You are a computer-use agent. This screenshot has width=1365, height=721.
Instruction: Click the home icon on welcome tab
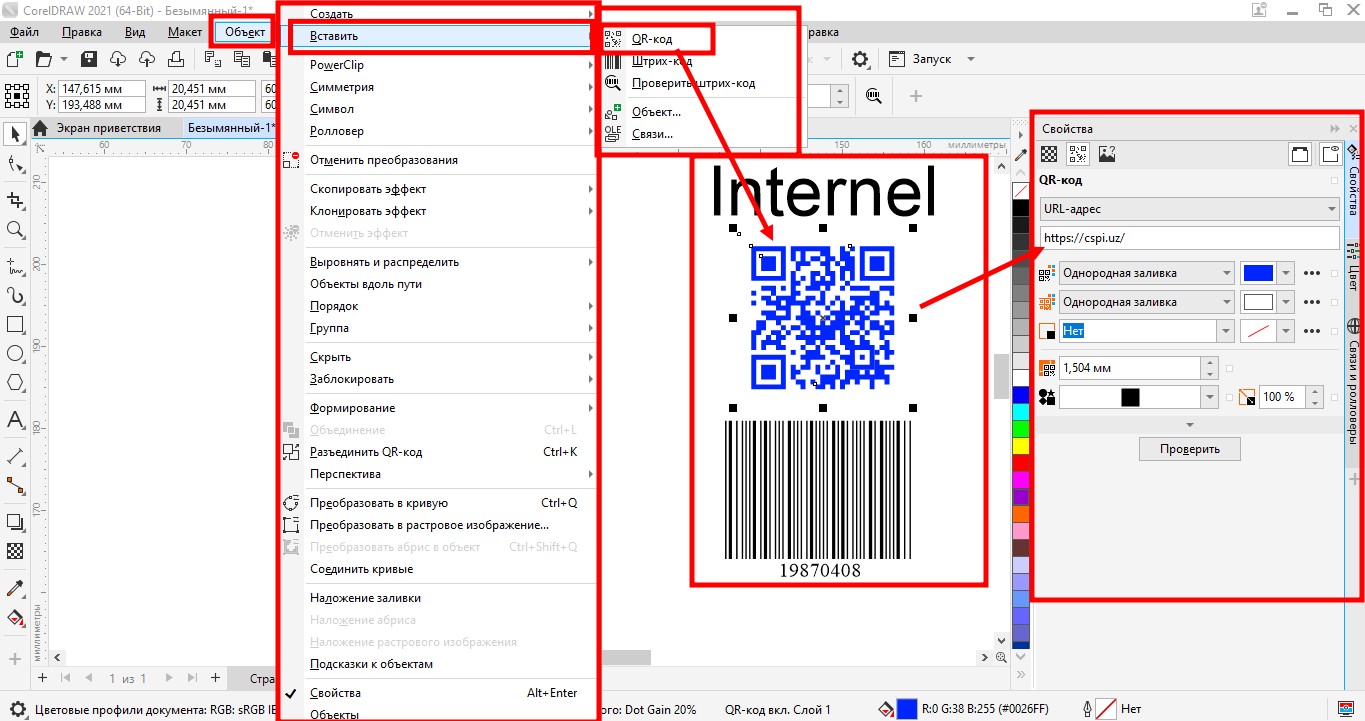41,128
